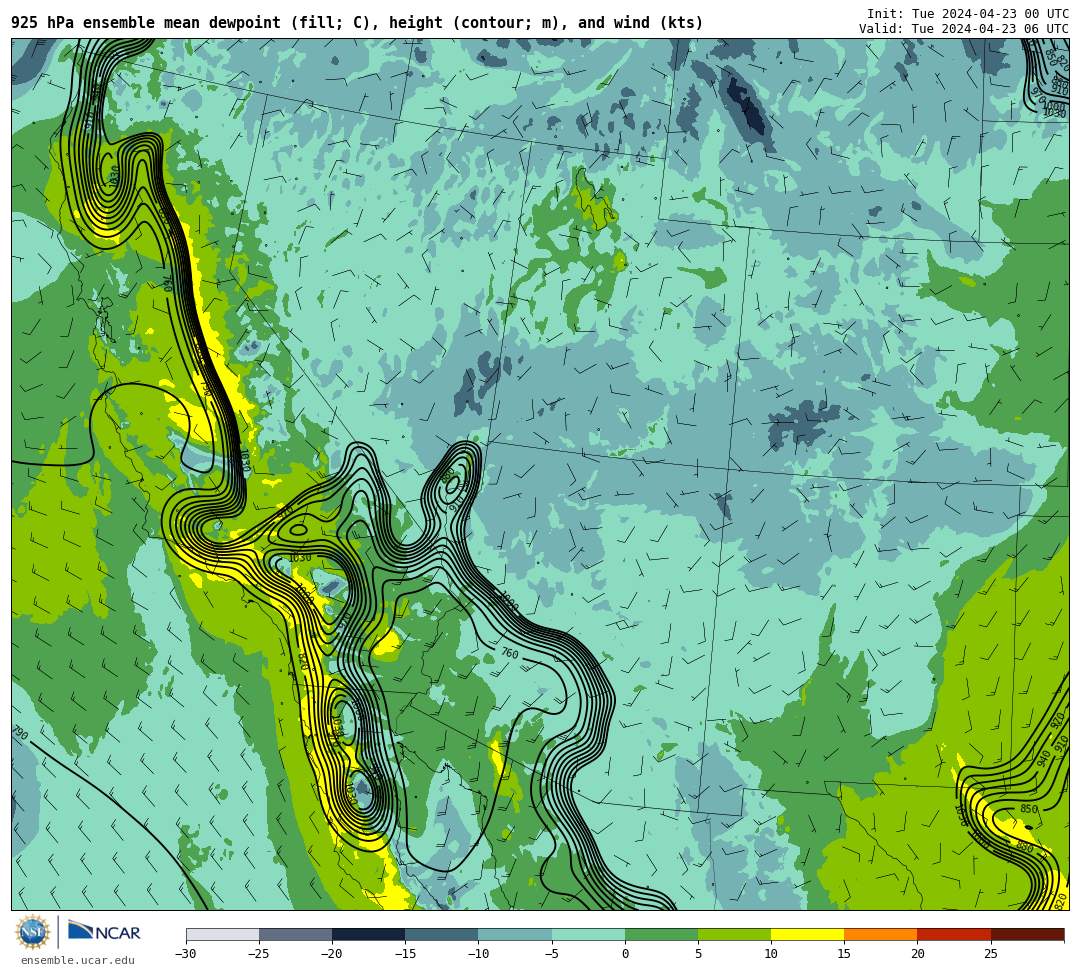1080x973 pixels.
Task: Click the colorbar tick label 0
Action: [x=625, y=954]
